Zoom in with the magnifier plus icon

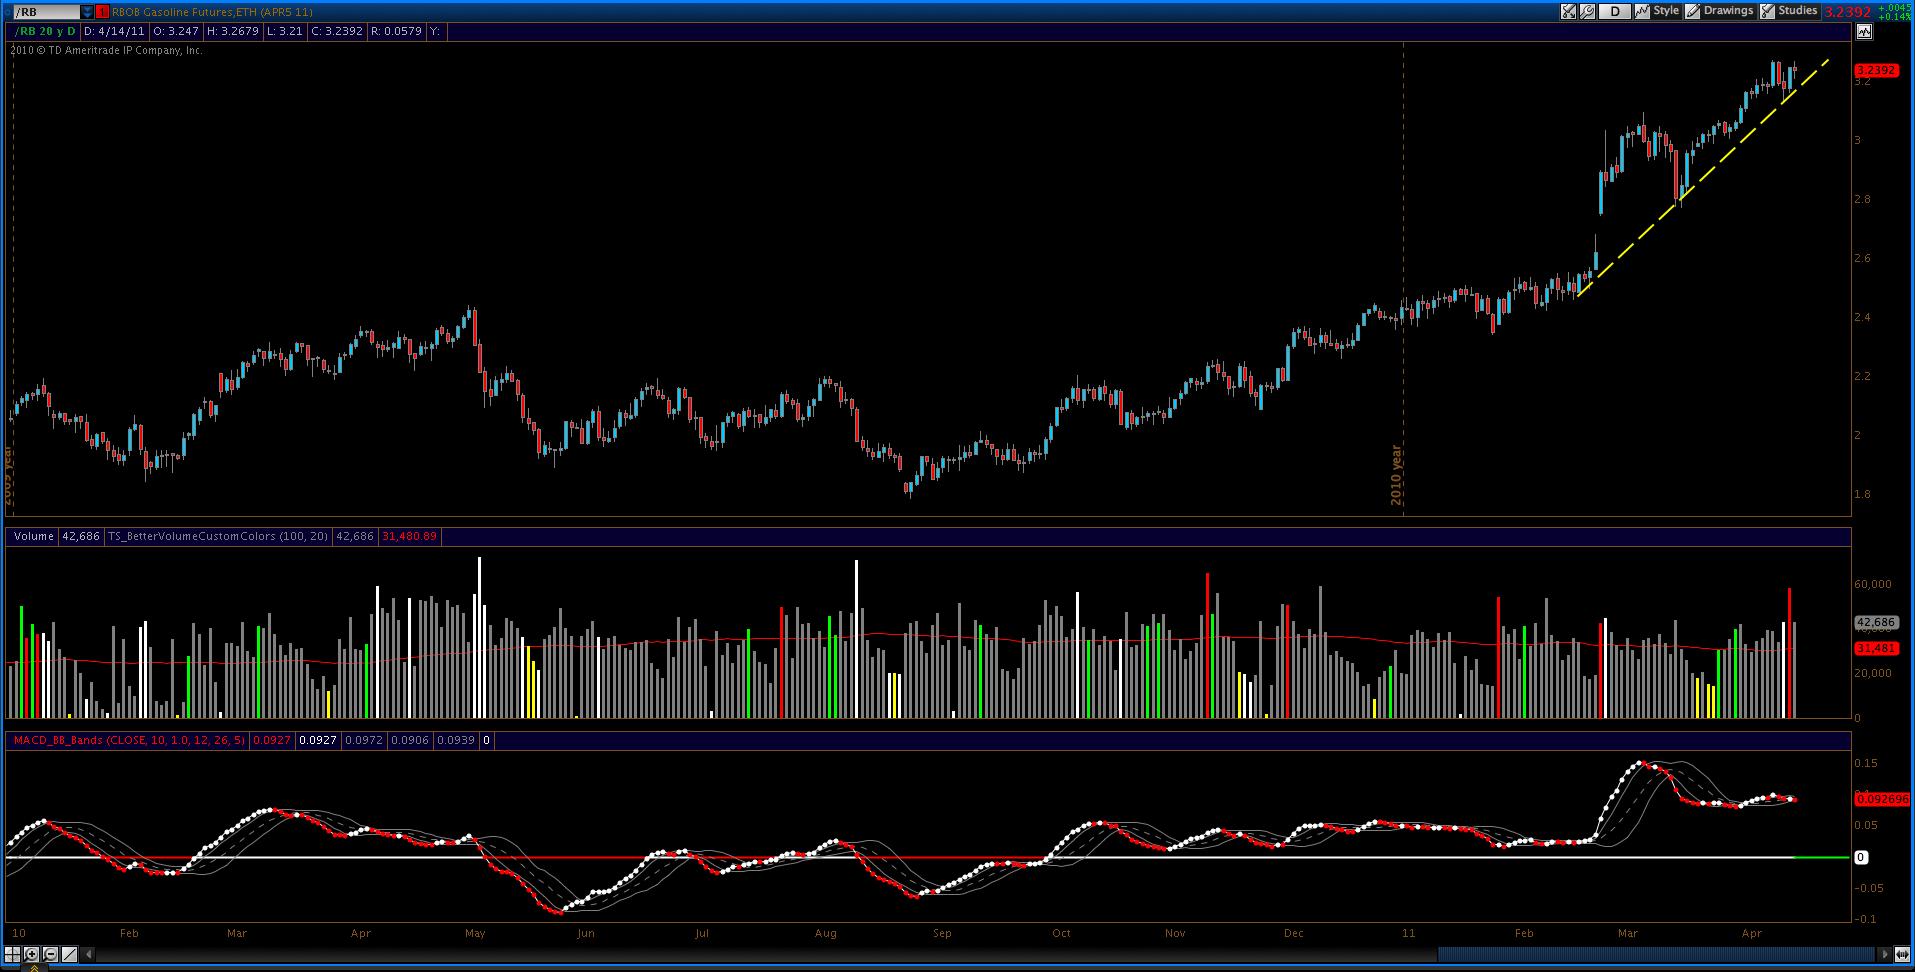pos(31,954)
